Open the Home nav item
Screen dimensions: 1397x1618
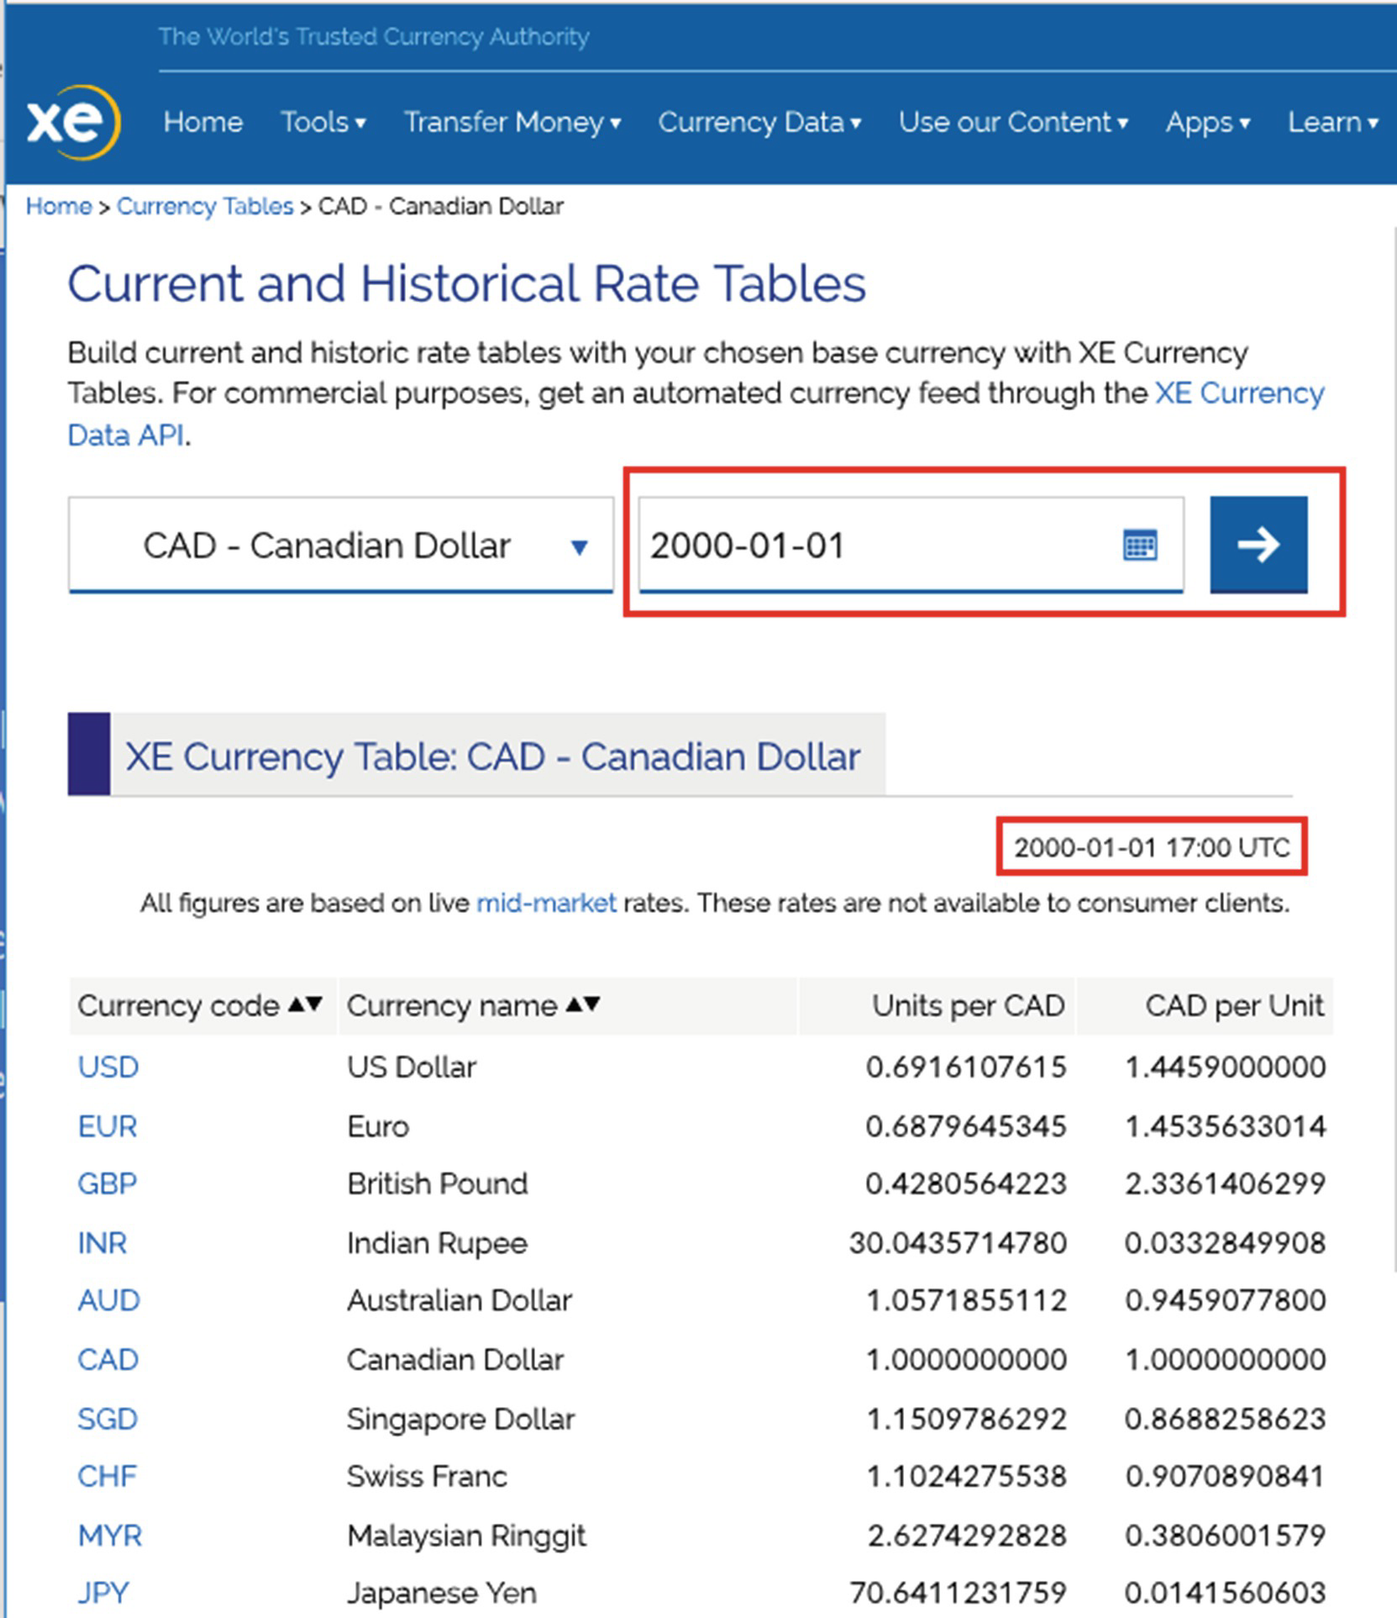coord(203,122)
